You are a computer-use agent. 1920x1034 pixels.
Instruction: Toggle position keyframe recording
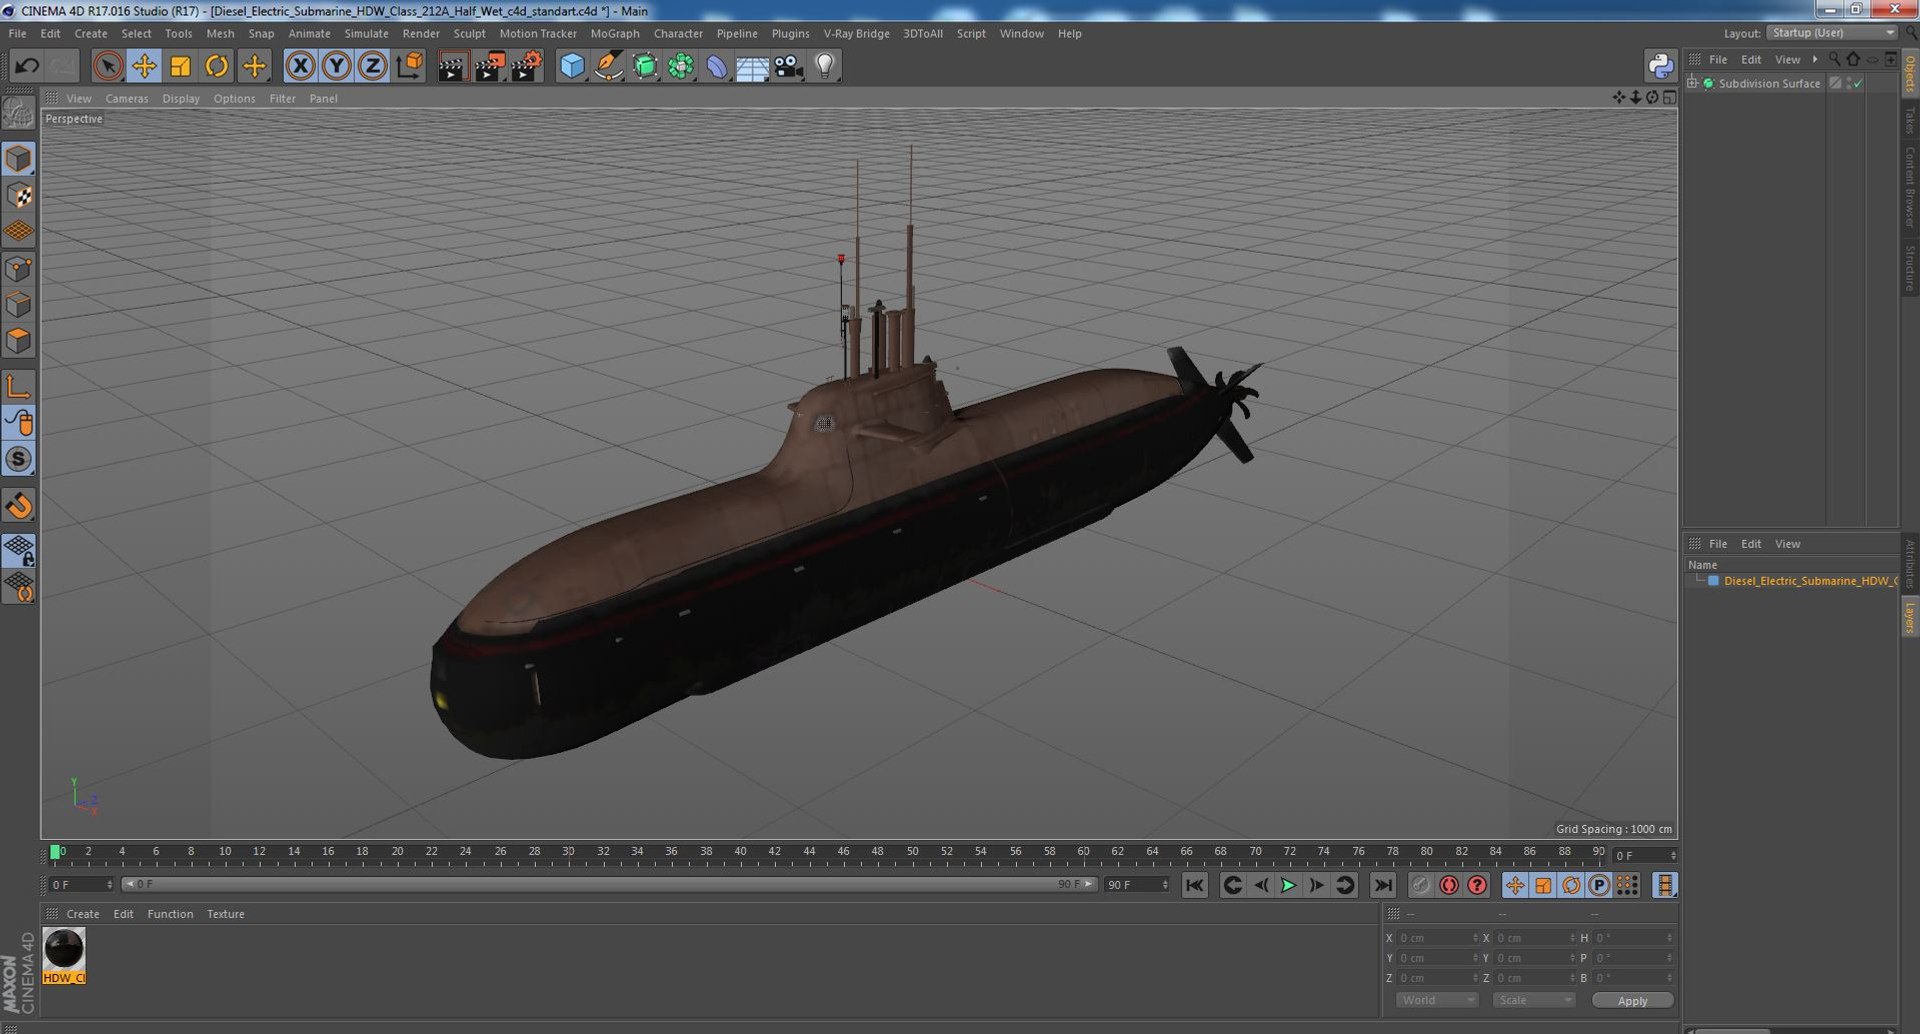(1515, 885)
